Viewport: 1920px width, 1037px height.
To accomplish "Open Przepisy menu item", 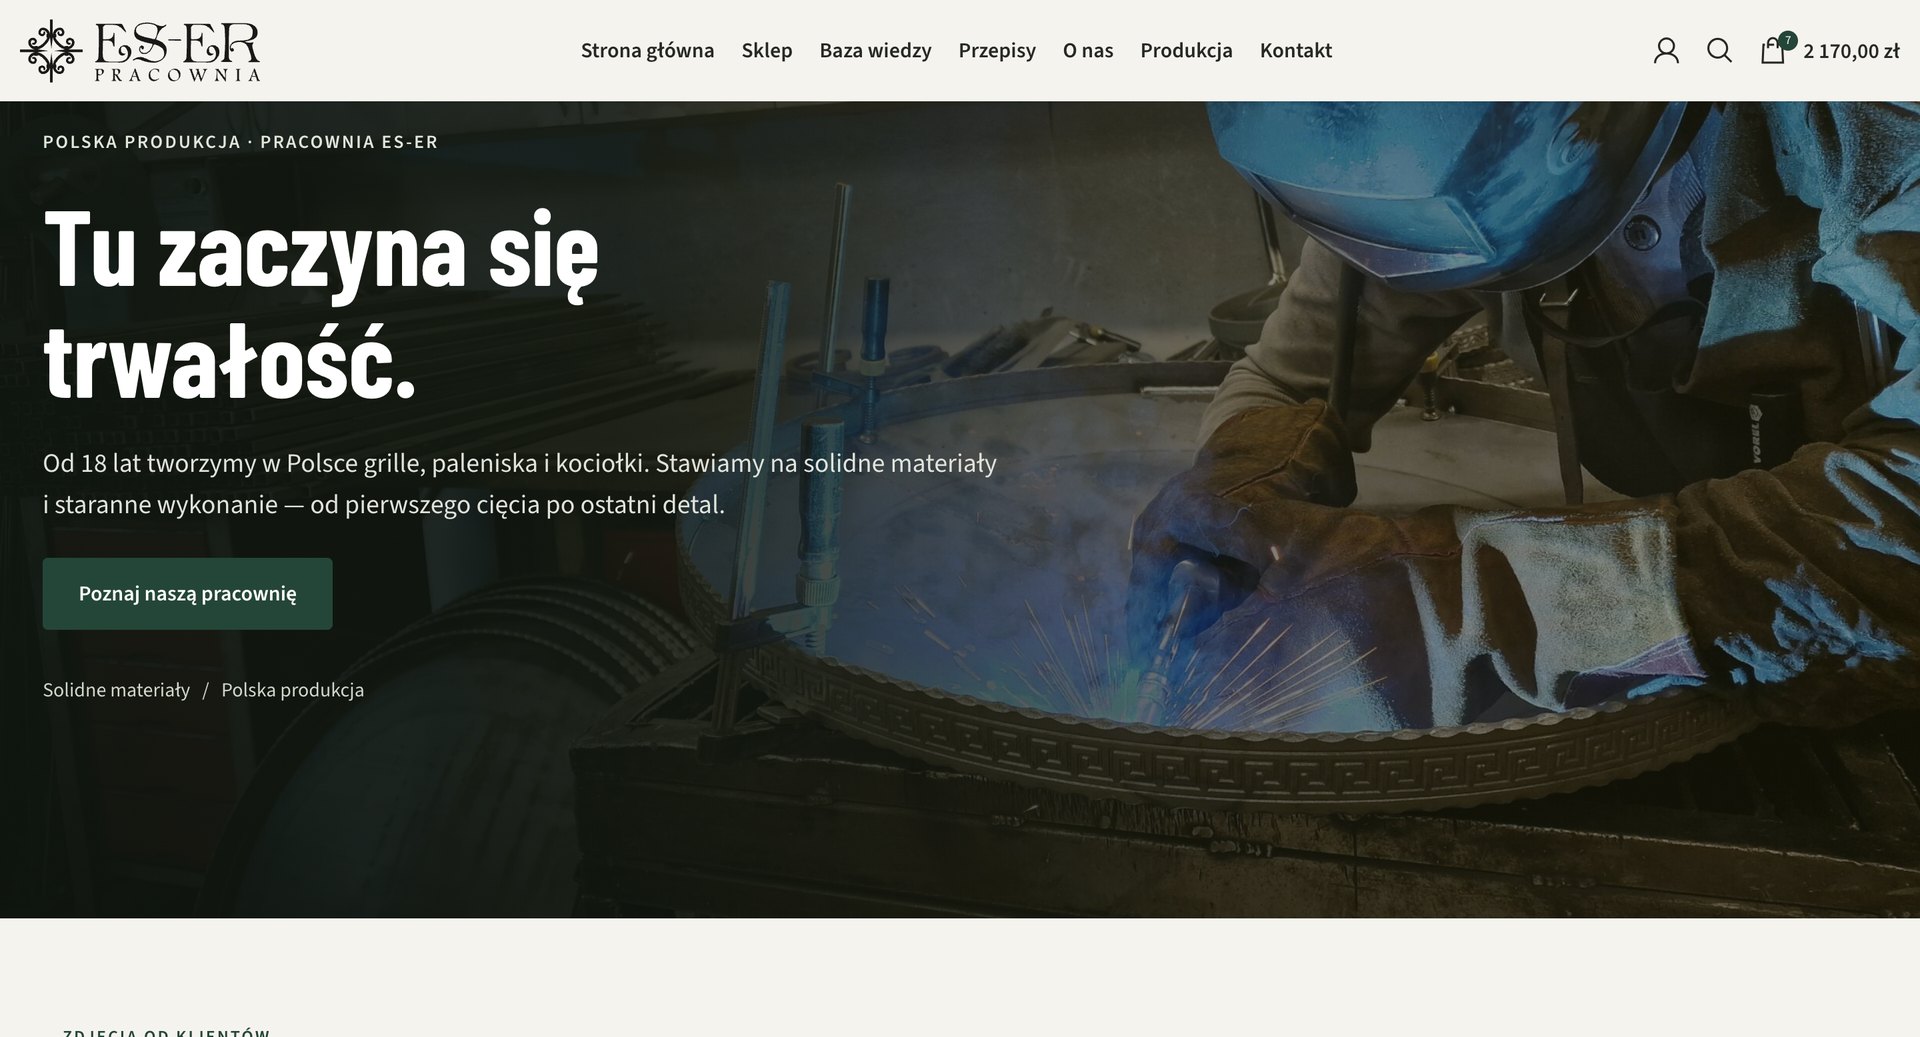I will click(x=997, y=50).
